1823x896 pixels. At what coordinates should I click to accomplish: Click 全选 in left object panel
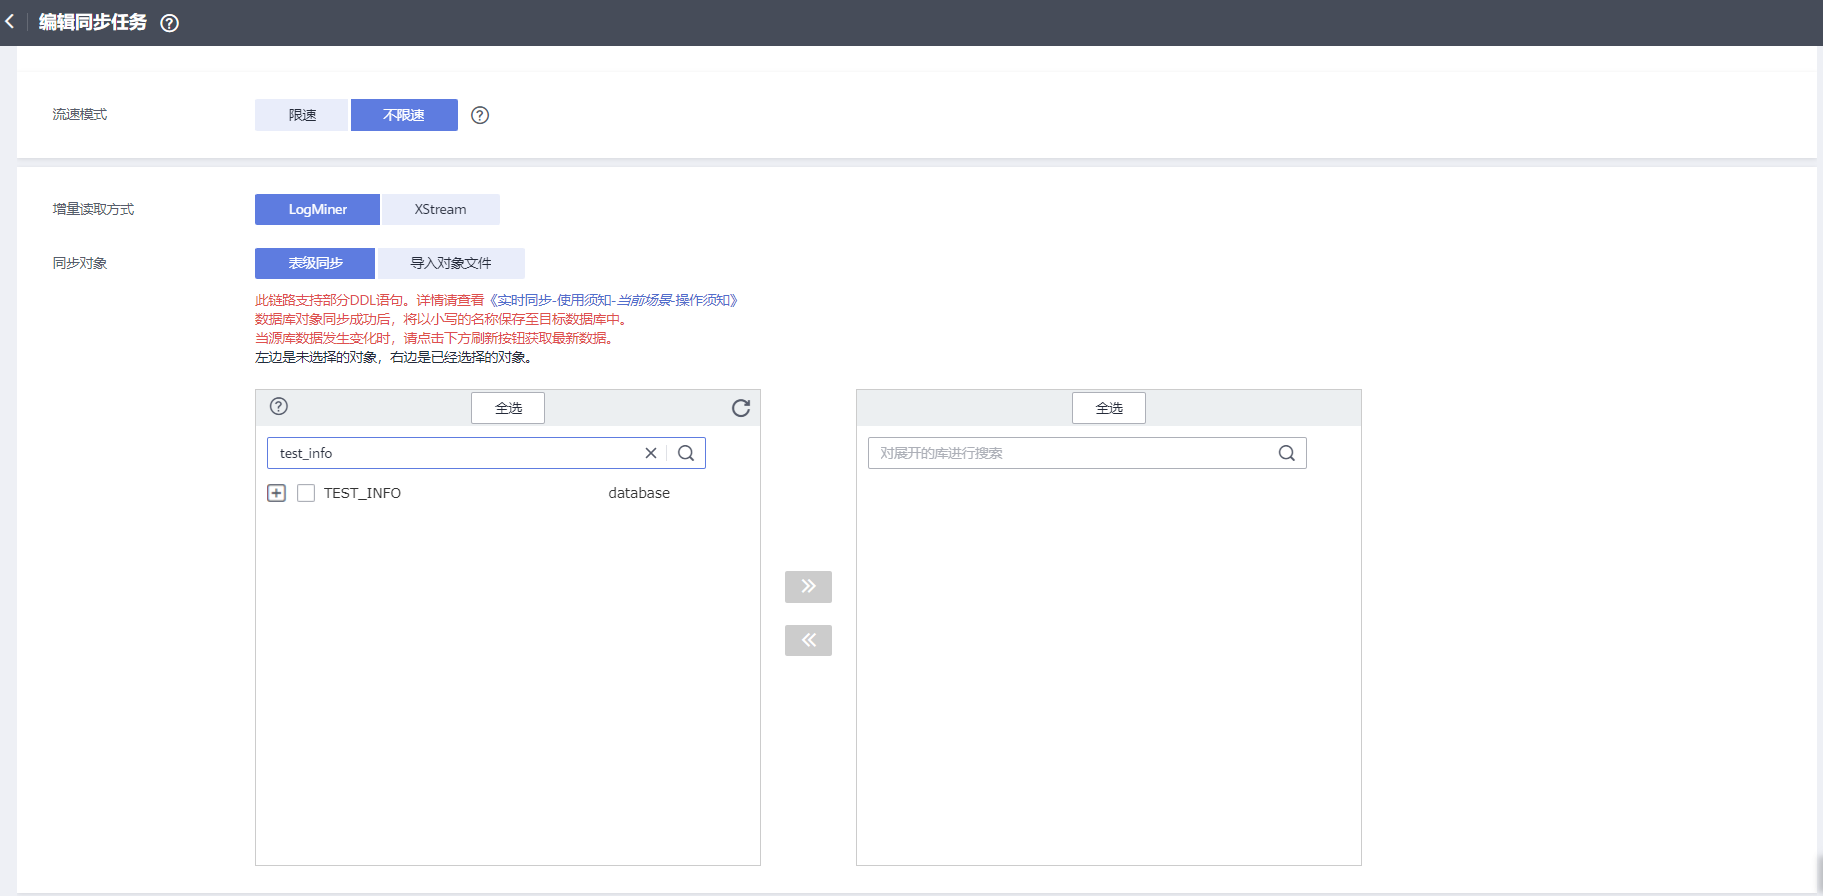click(x=508, y=408)
